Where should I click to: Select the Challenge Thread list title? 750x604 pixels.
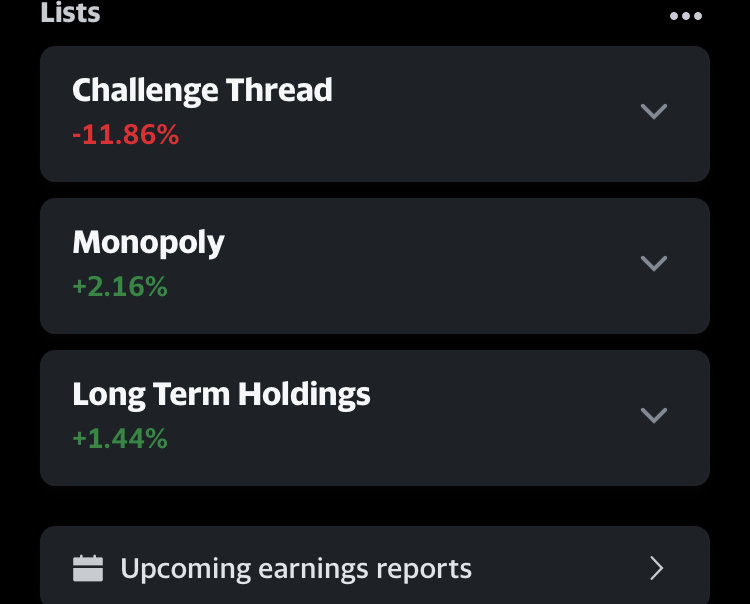click(x=202, y=90)
